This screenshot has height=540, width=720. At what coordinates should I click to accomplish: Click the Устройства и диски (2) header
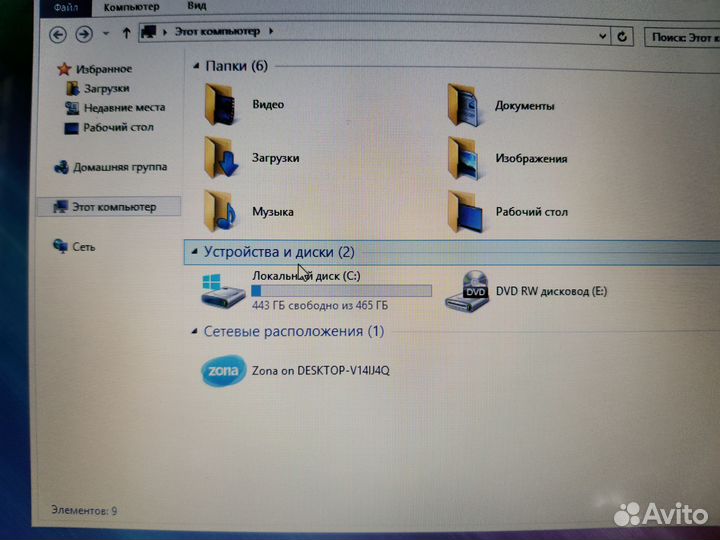pyautogui.click(x=279, y=252)
